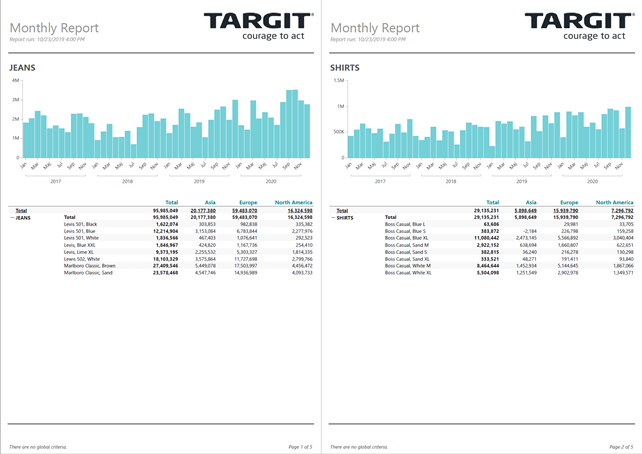Image resolution: width=642 pixels, height=454 pixels.
Task: Click the Asia column header in JEANS table
Action: pyautogui.click(x=210, y=202)
